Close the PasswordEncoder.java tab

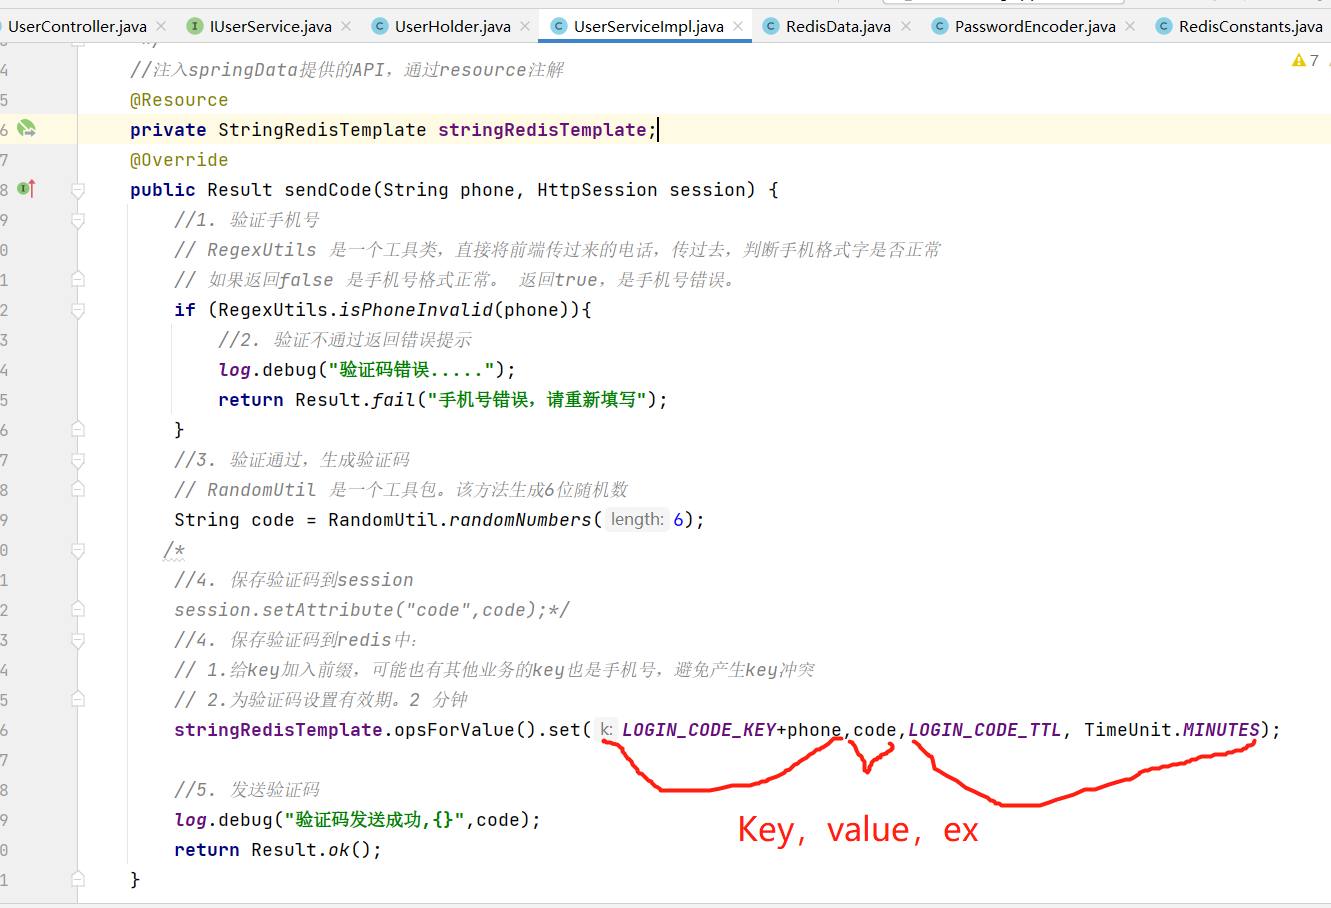pyautogui.click(x=1130, y=26)
